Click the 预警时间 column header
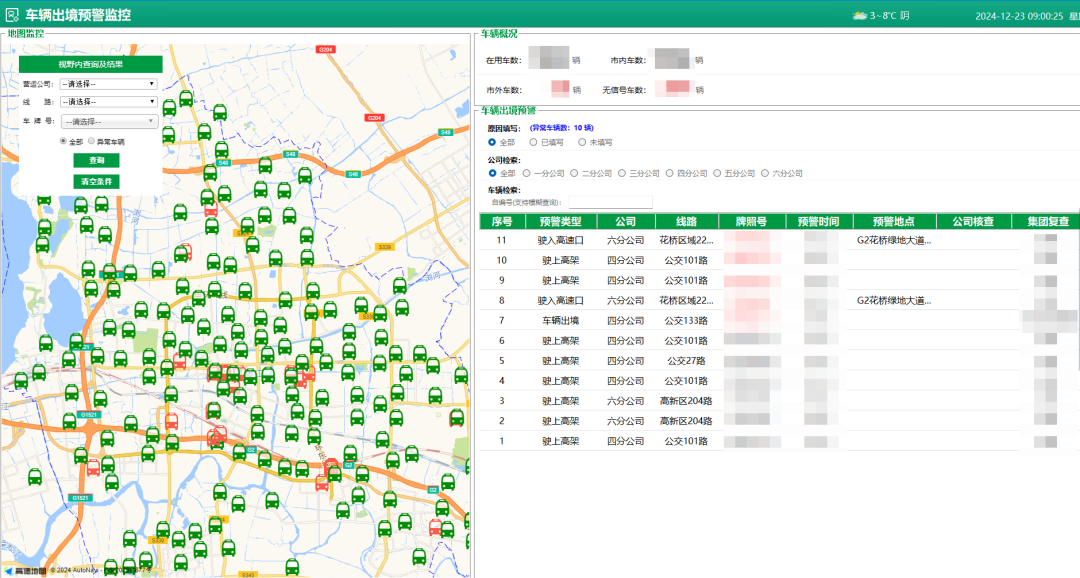This screenshot has width=1080, height=578. tap(818, 221)
